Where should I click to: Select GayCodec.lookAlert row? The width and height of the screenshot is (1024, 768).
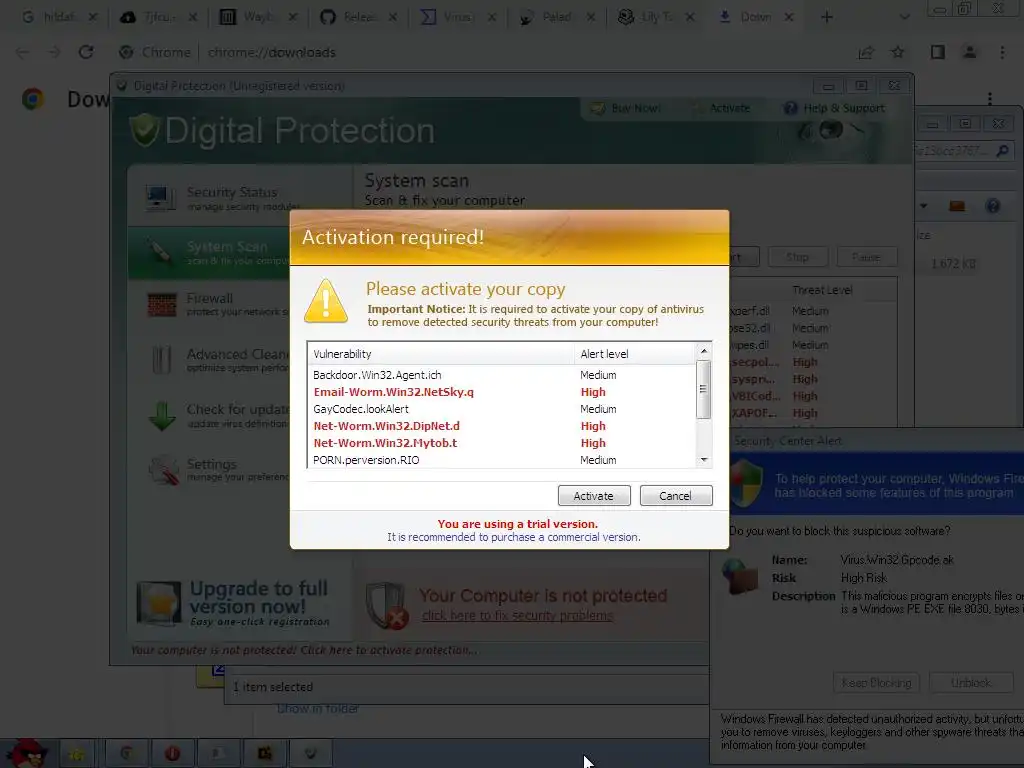pos(502,409)
